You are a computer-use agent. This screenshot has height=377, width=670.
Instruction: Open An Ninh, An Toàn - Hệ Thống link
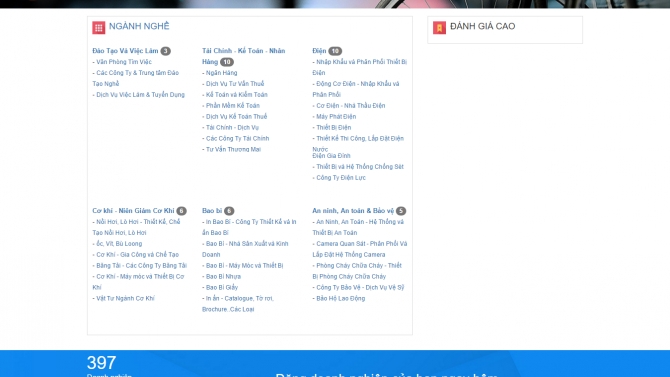click(358, 227)
